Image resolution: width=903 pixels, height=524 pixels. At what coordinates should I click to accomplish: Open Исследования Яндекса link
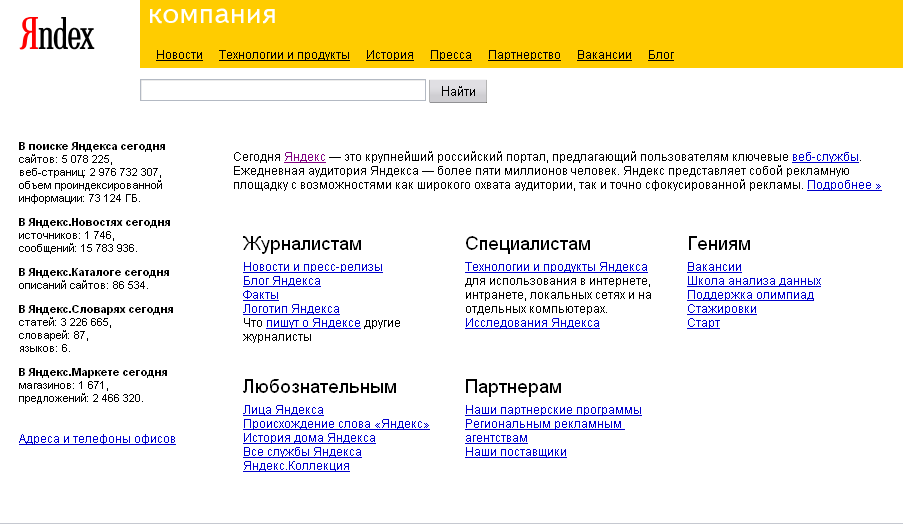532,323
